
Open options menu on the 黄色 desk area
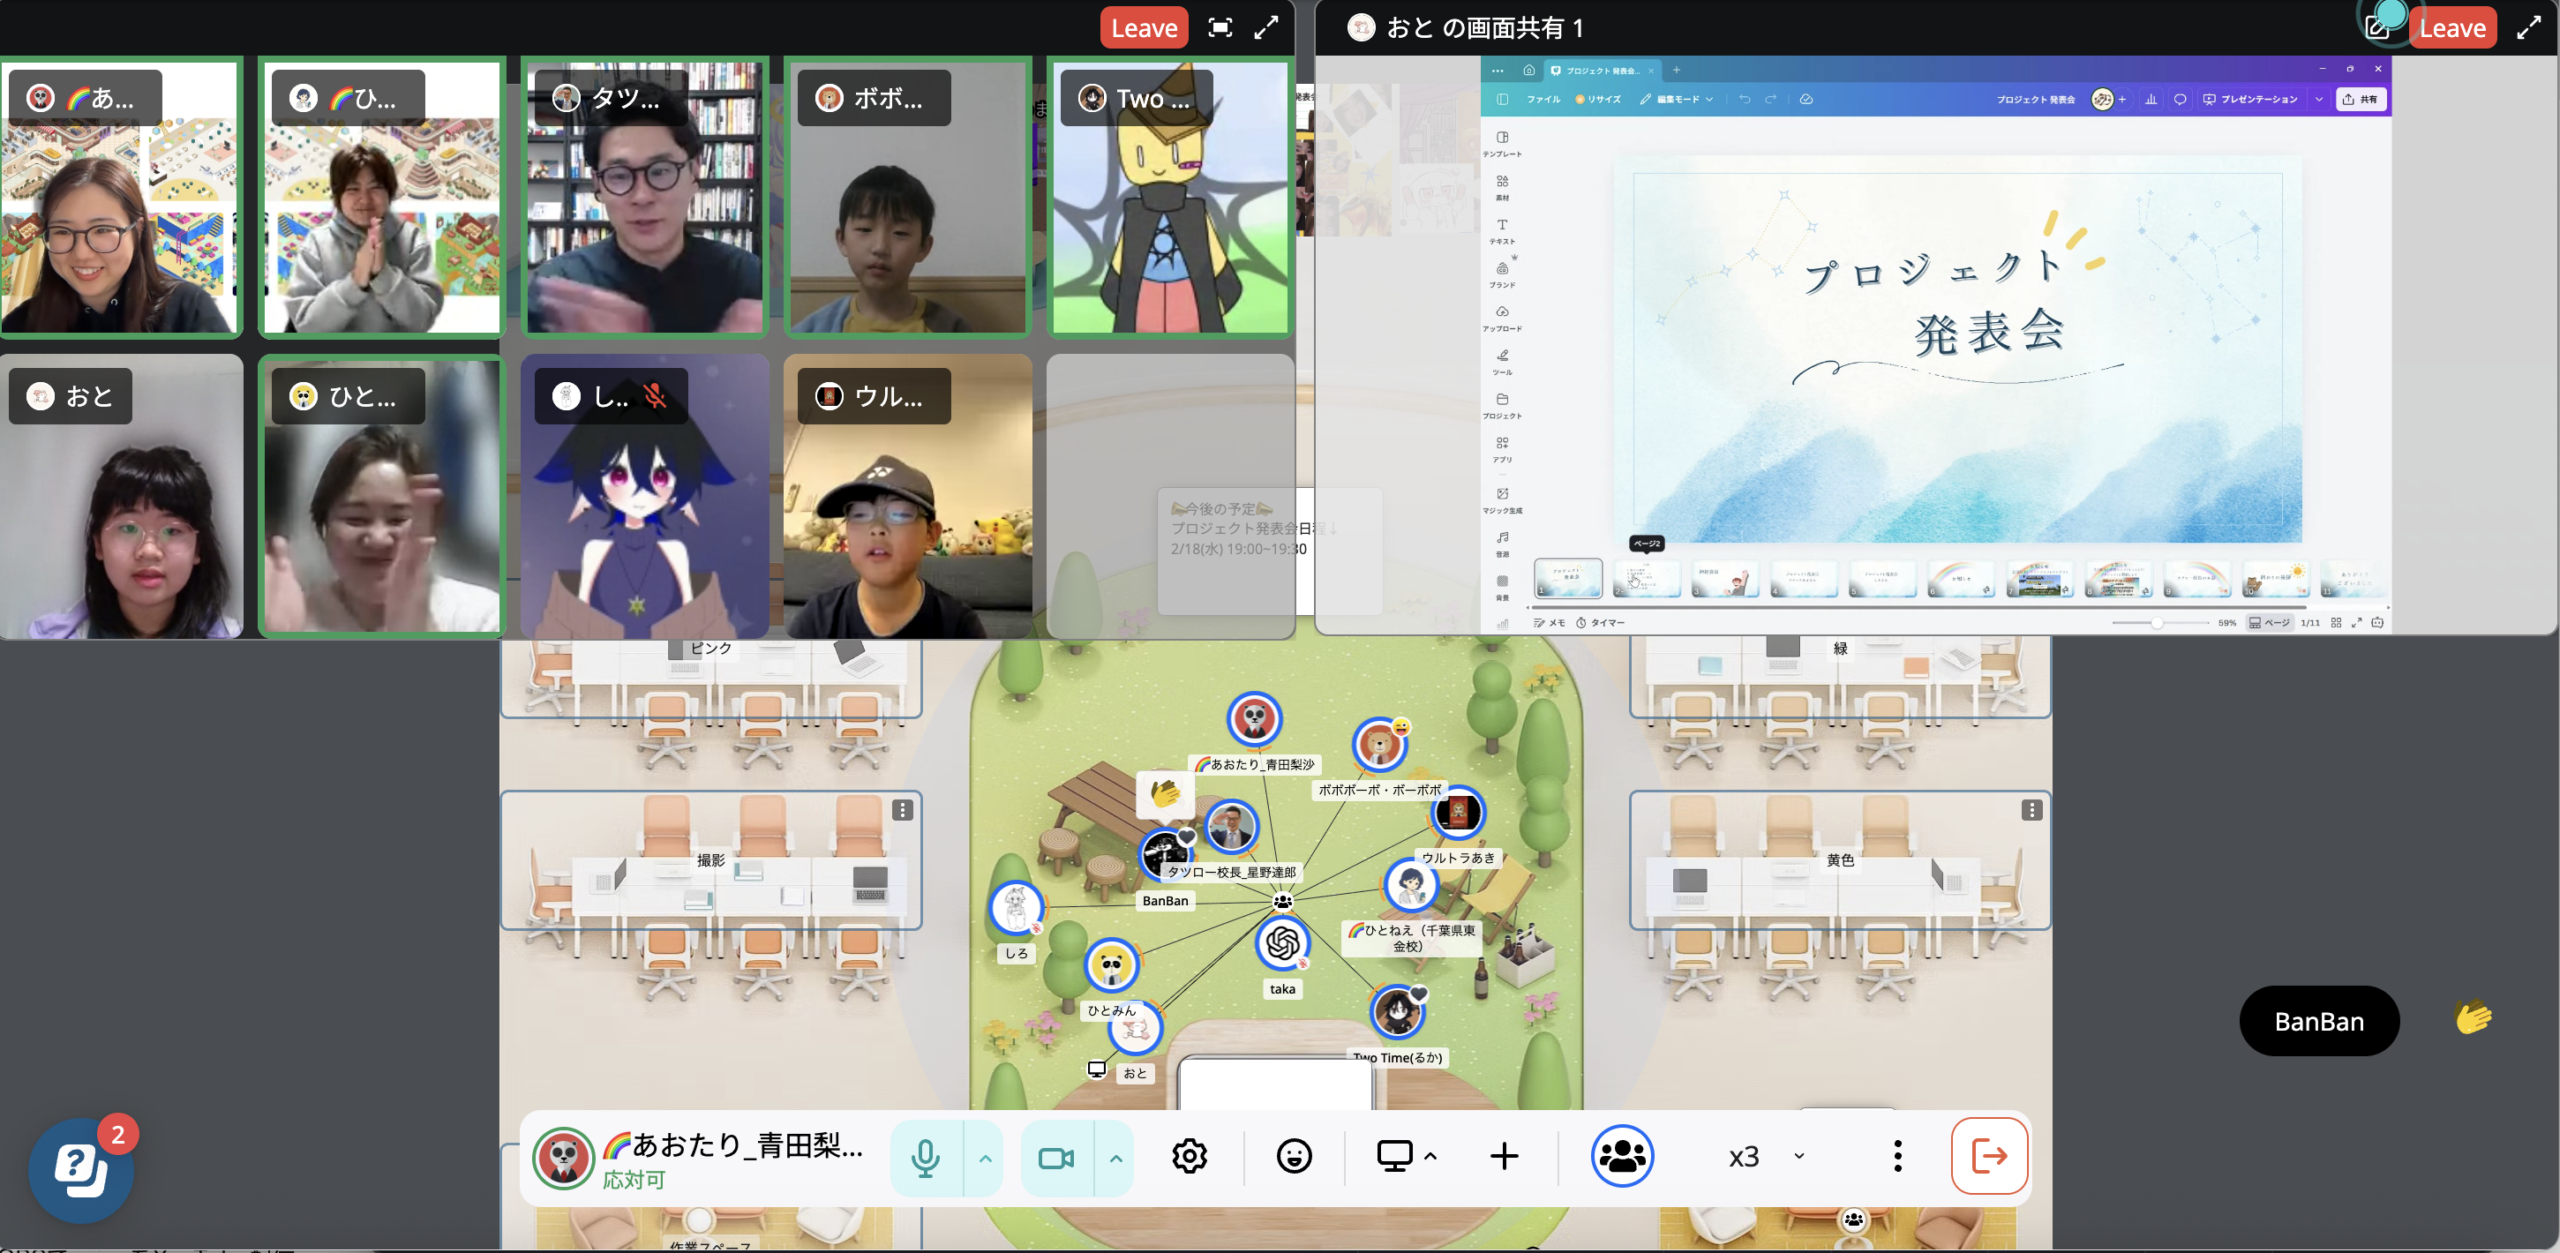[2031, 810]
